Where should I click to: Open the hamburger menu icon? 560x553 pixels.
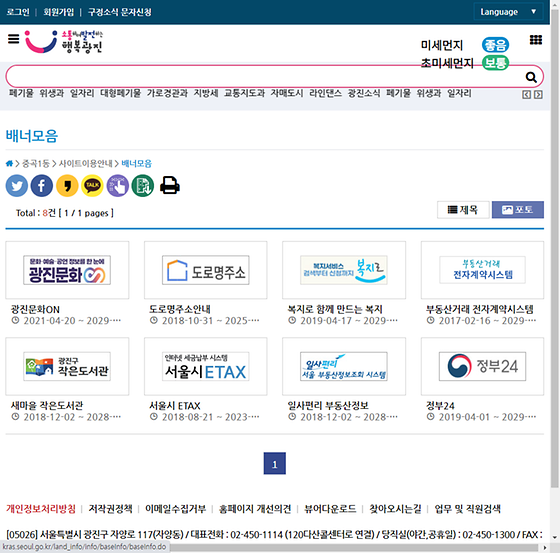[x=14, y=39]
